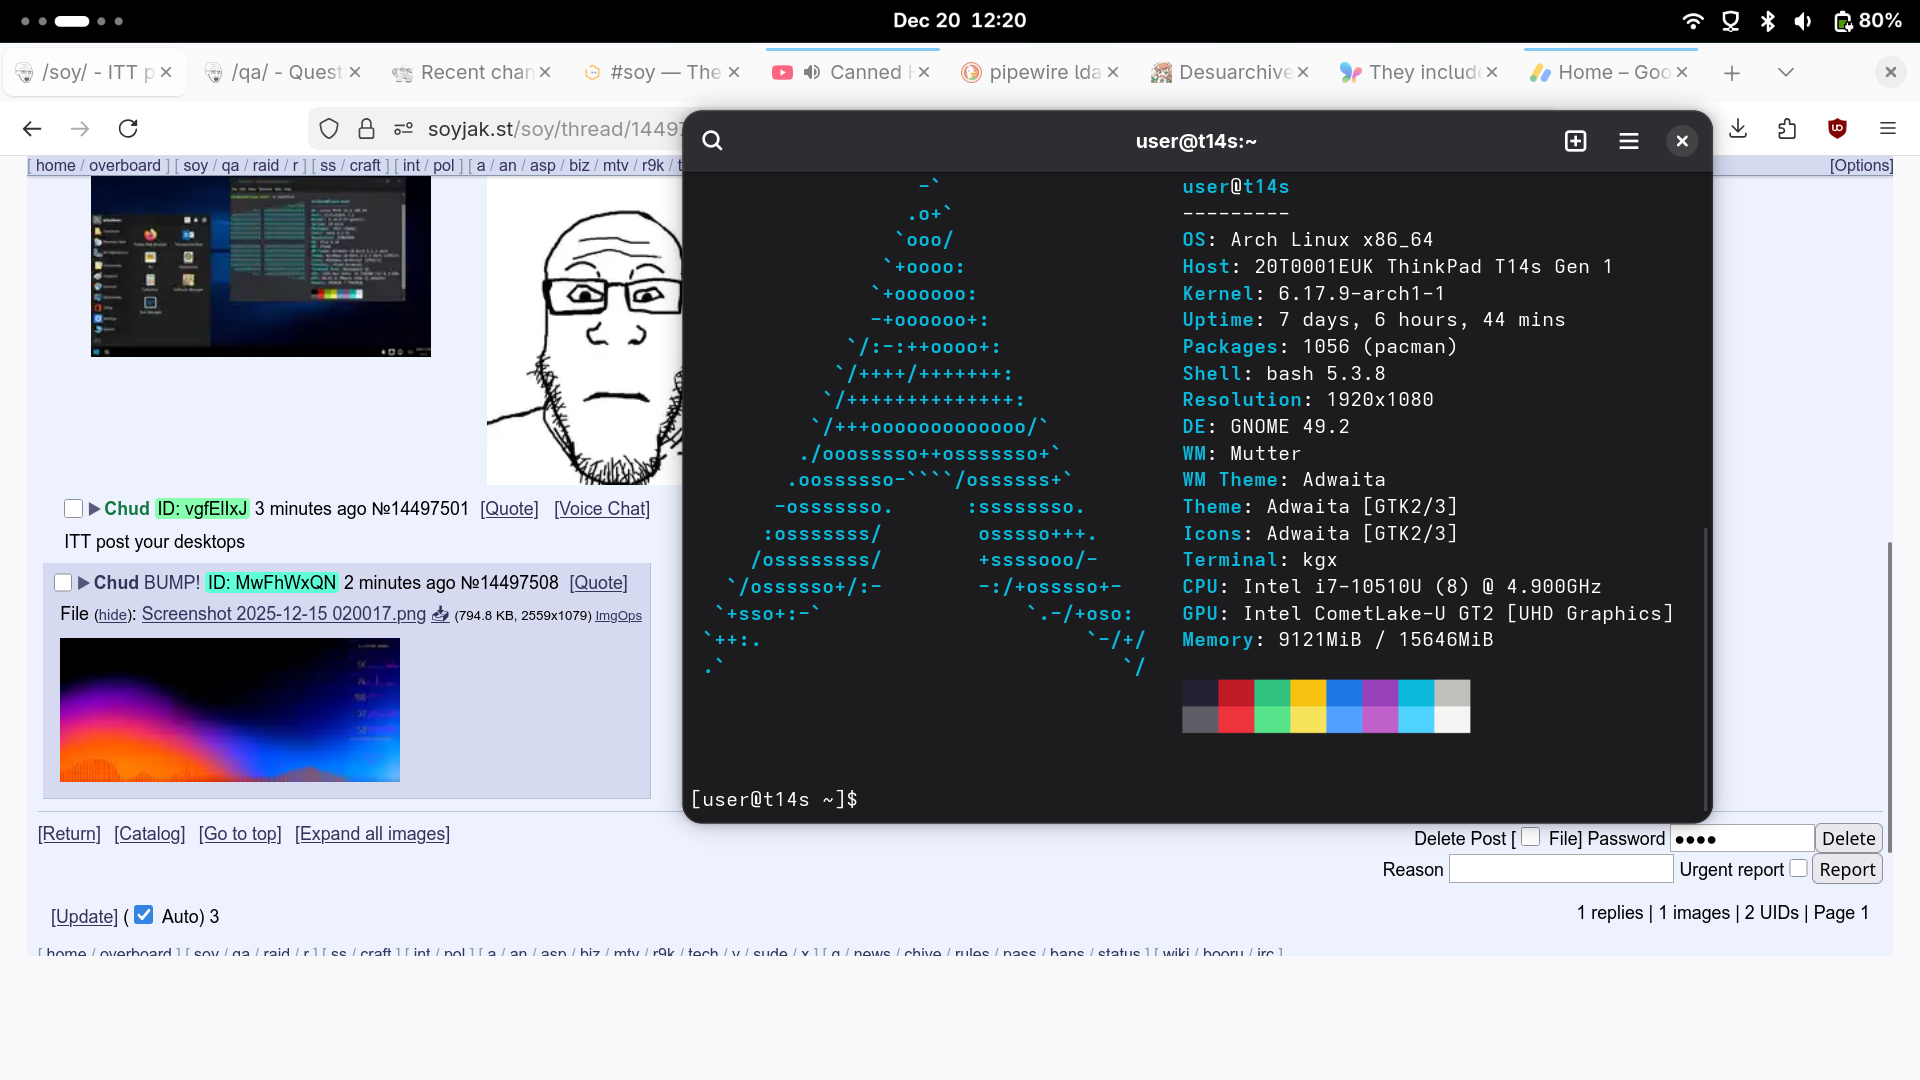The height and width of the screenshot is (1080, 1920).
Task: Open a new terminal tab
Action: tap(1575, 141)
